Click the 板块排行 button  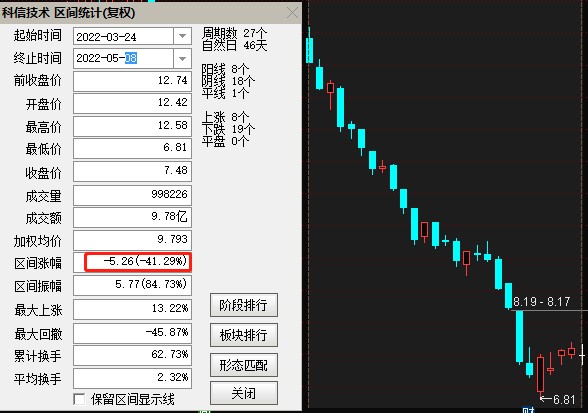244,335
